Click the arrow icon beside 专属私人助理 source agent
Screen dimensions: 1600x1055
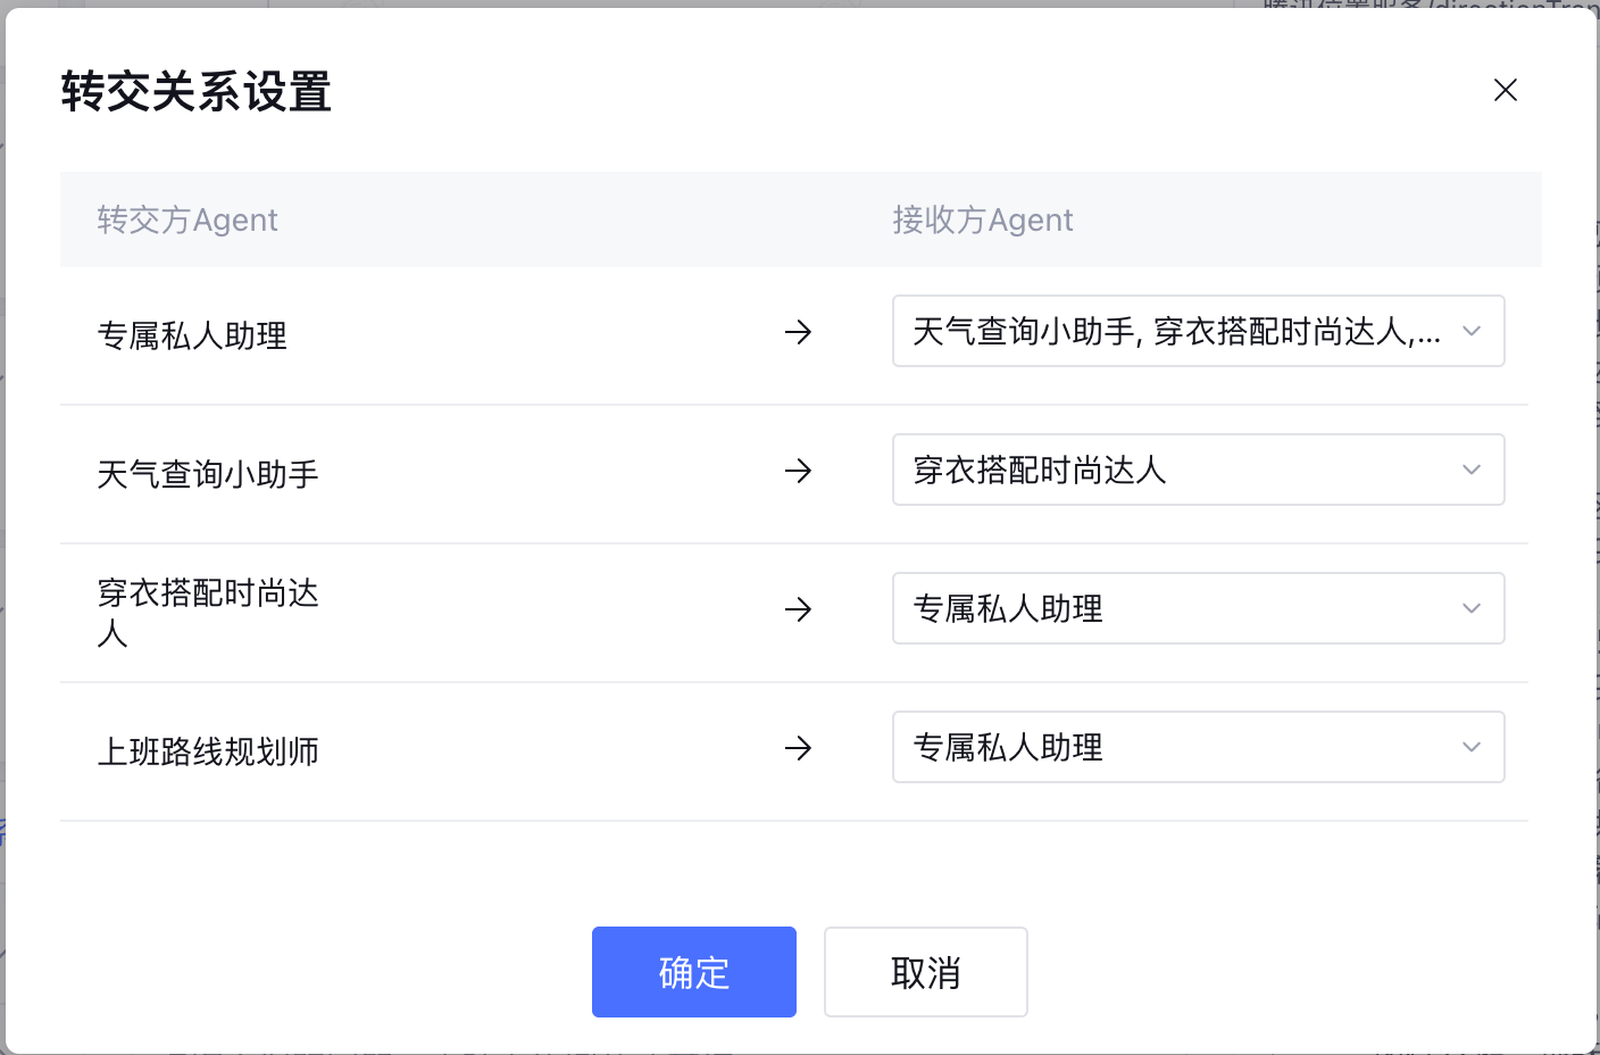coord(797,332)
